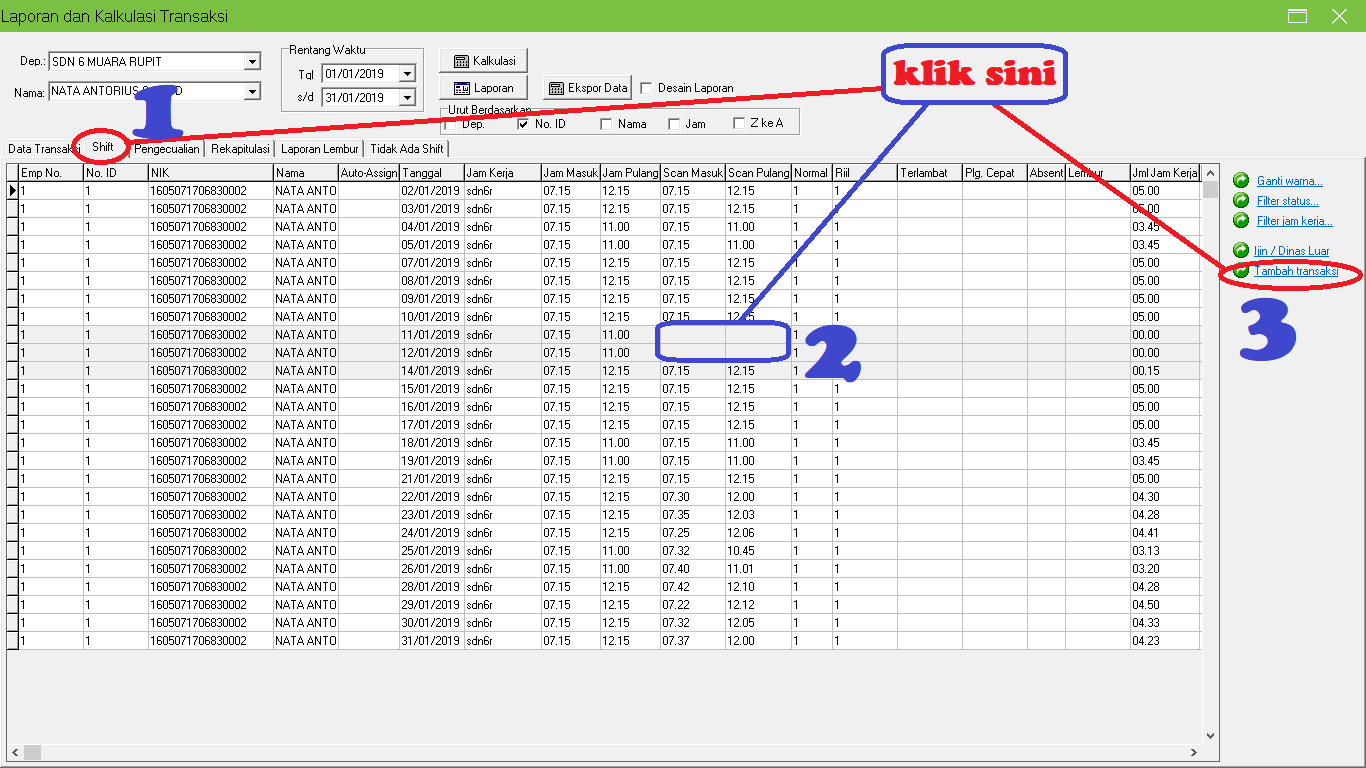
Task: Click the green arrow icon beside Ganti warna
Action: (x=1241, y=180)
